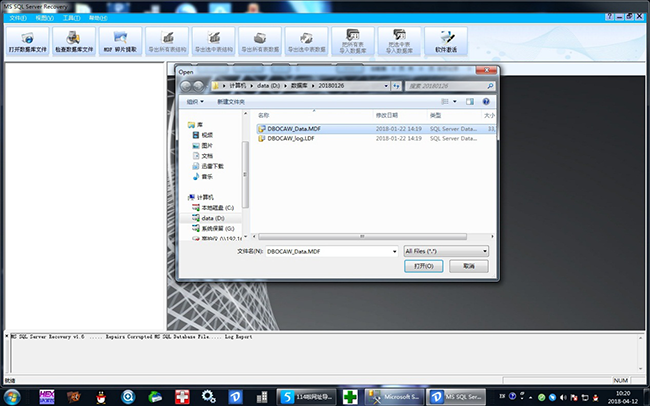Screen dimensions: 650x406
Task: Click the Back arrow in Open dialog
Action: pos(186,86)
